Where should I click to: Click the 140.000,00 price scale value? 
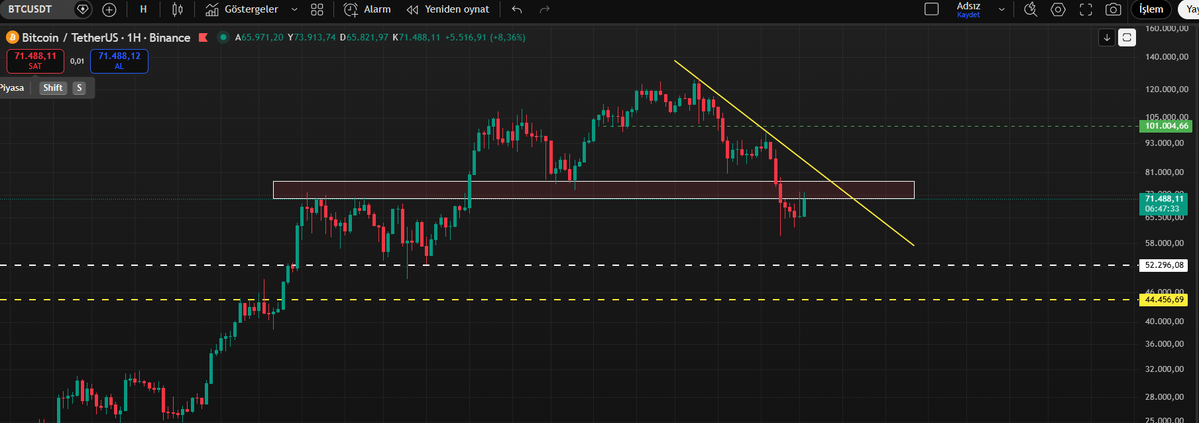click(1167, 57)
